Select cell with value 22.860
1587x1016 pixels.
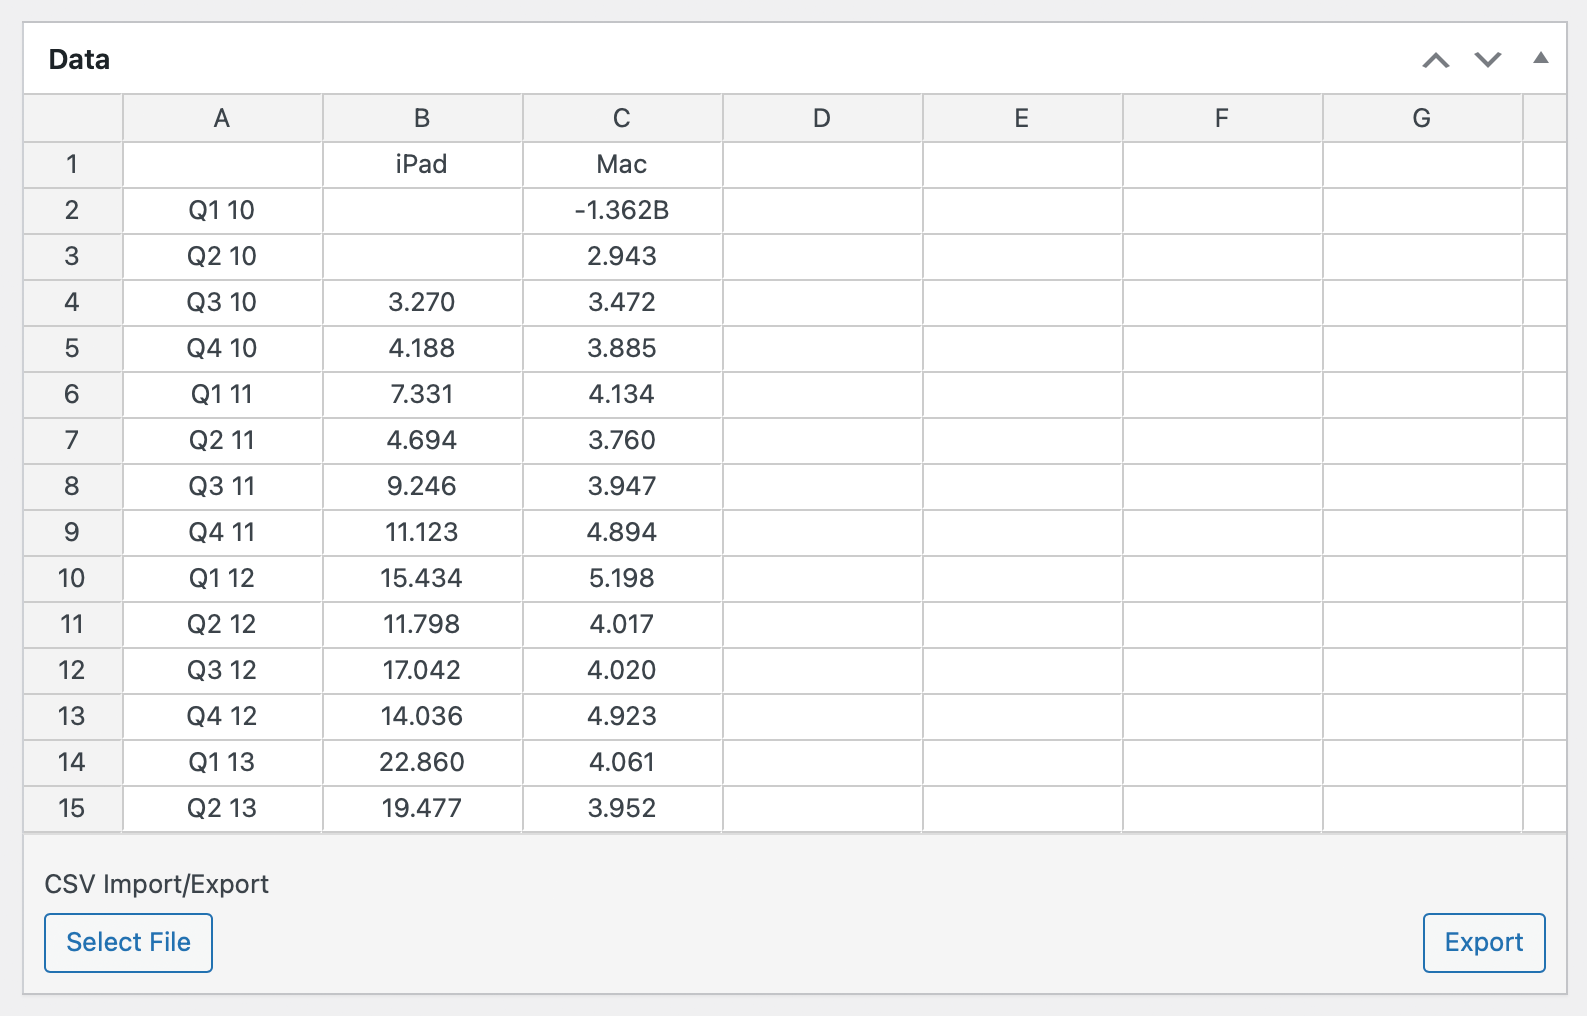(x=422, y=762)
